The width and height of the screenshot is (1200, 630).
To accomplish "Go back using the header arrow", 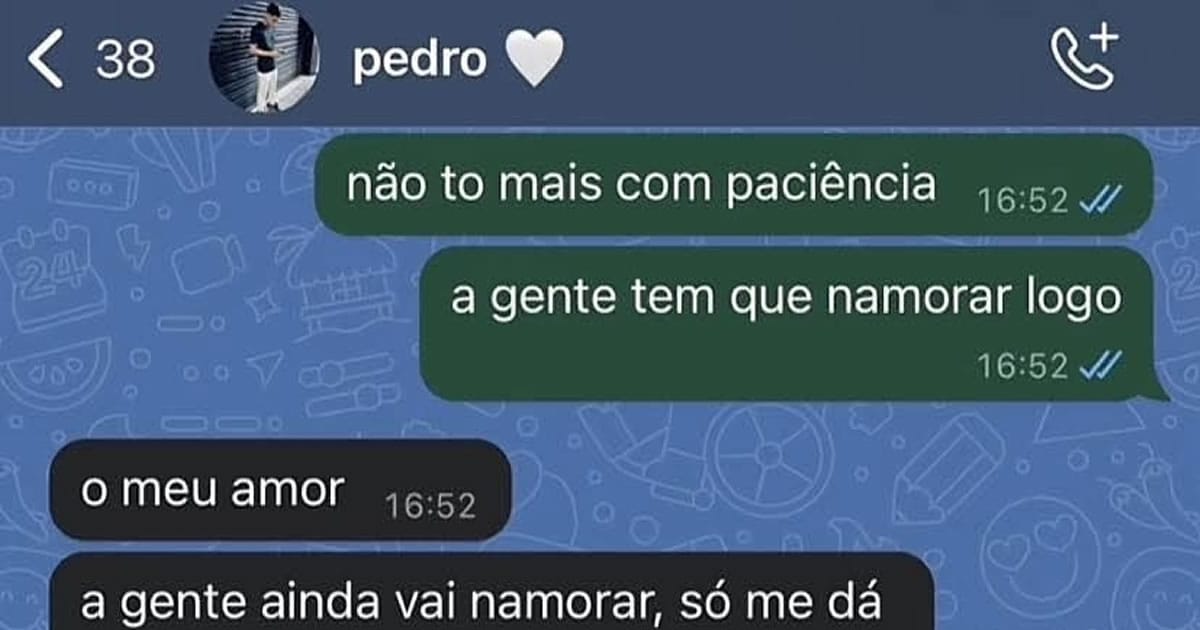I will (45, 59).
